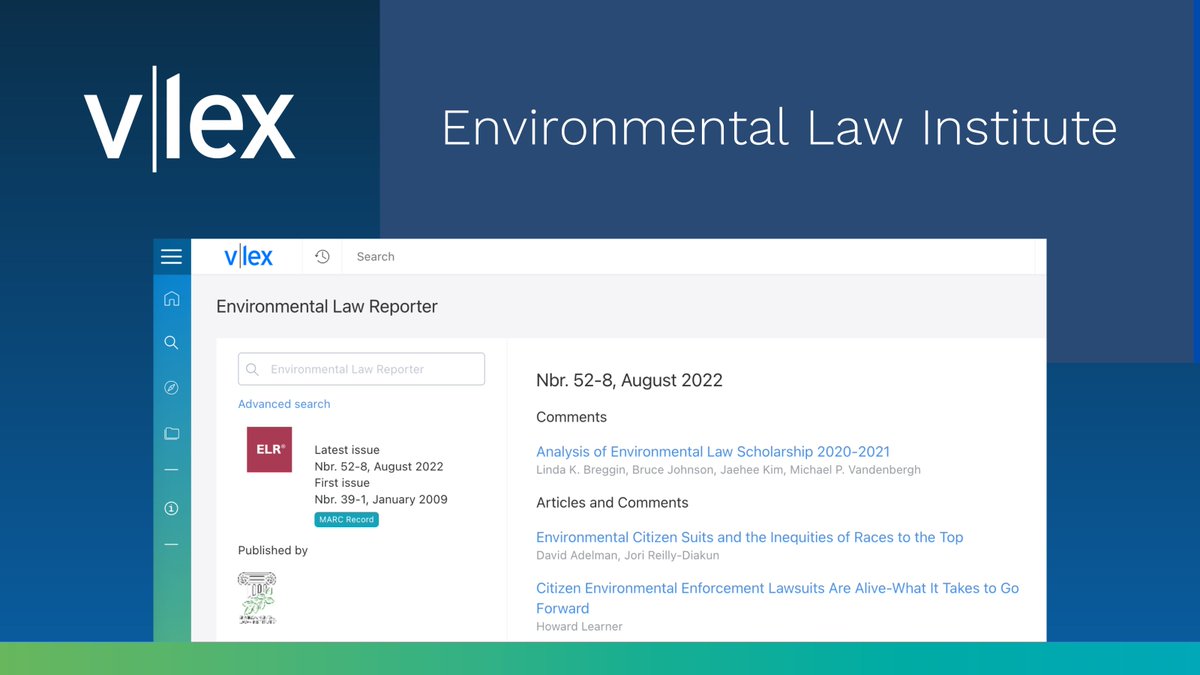The height and width of the screenshot is (675, 1200).
Task: Click the info circle icon in sidebar
Action: tap(171, 509)
